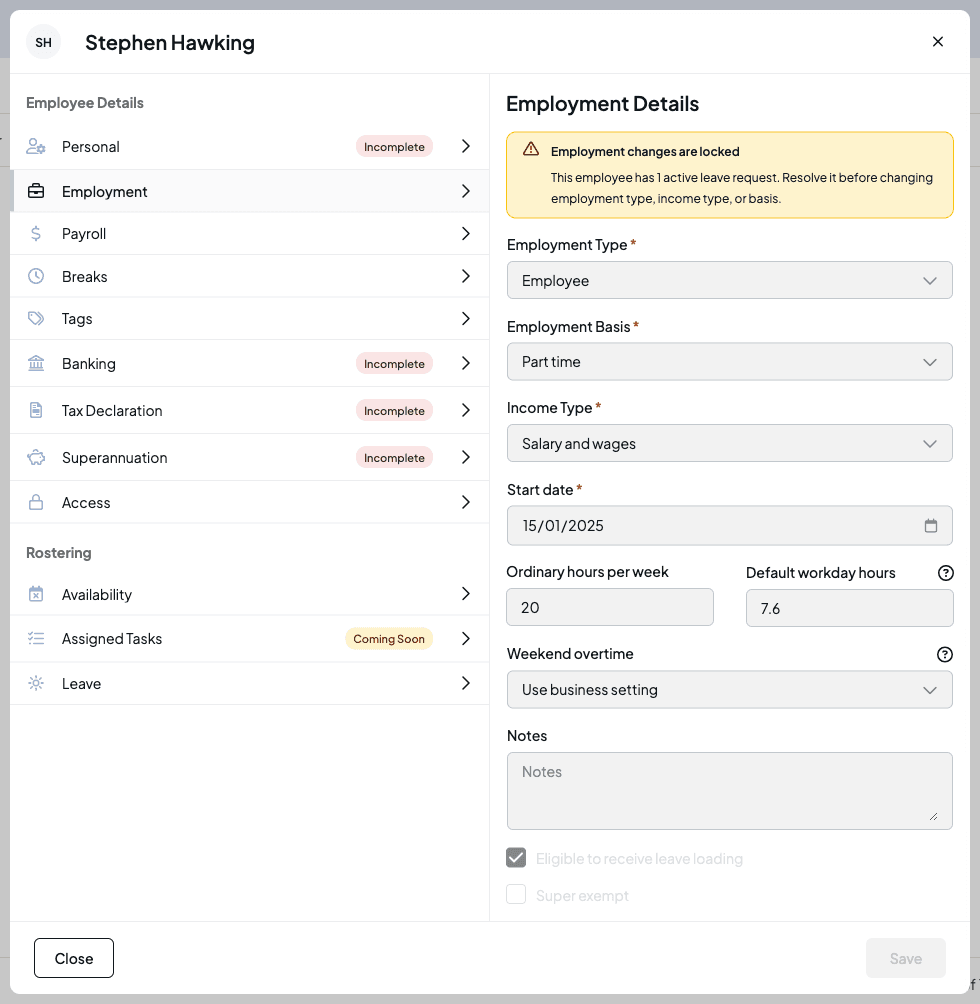Open the Tags section
980x1004 pixels.
click(250, 318)
